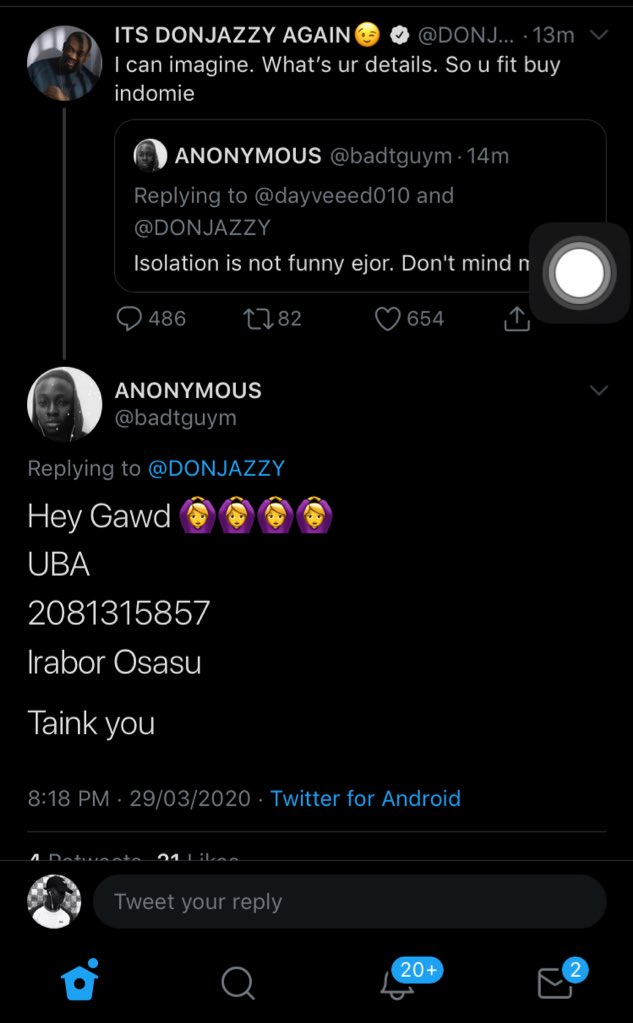Image resolution: width=633 pixels, height=1023 pixels.
Task: Open ANONYMOUS main reply profile picture
Action: click(64, 405)
